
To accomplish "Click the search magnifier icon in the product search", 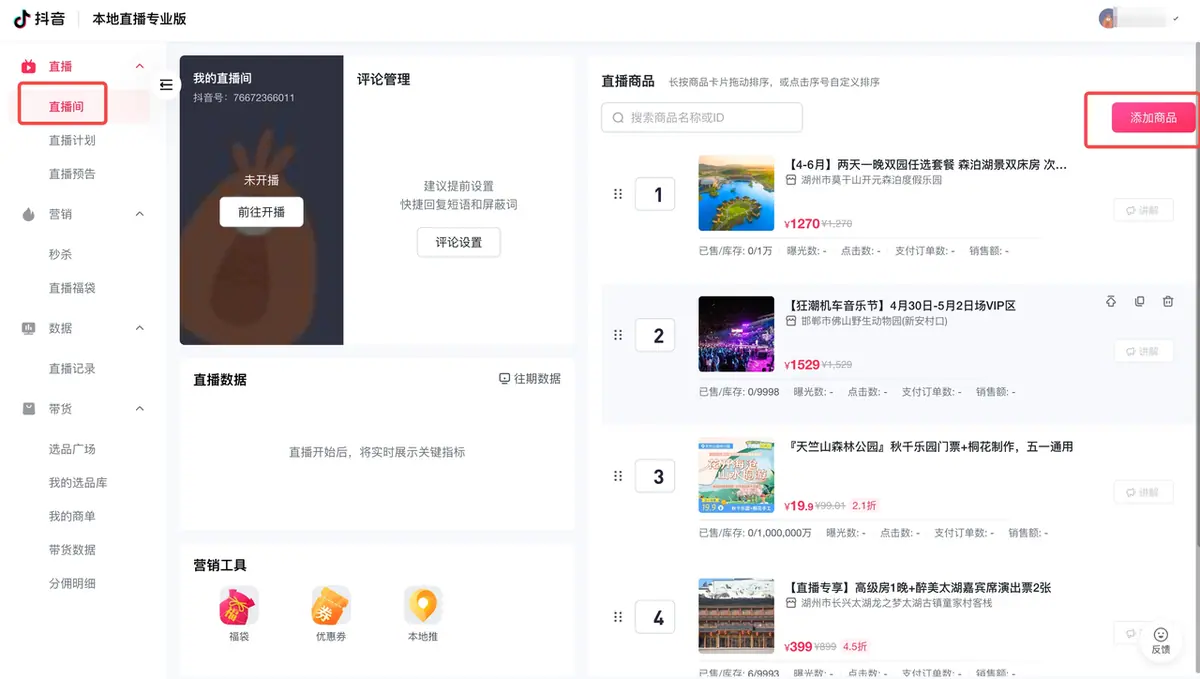I will point(619,118).
